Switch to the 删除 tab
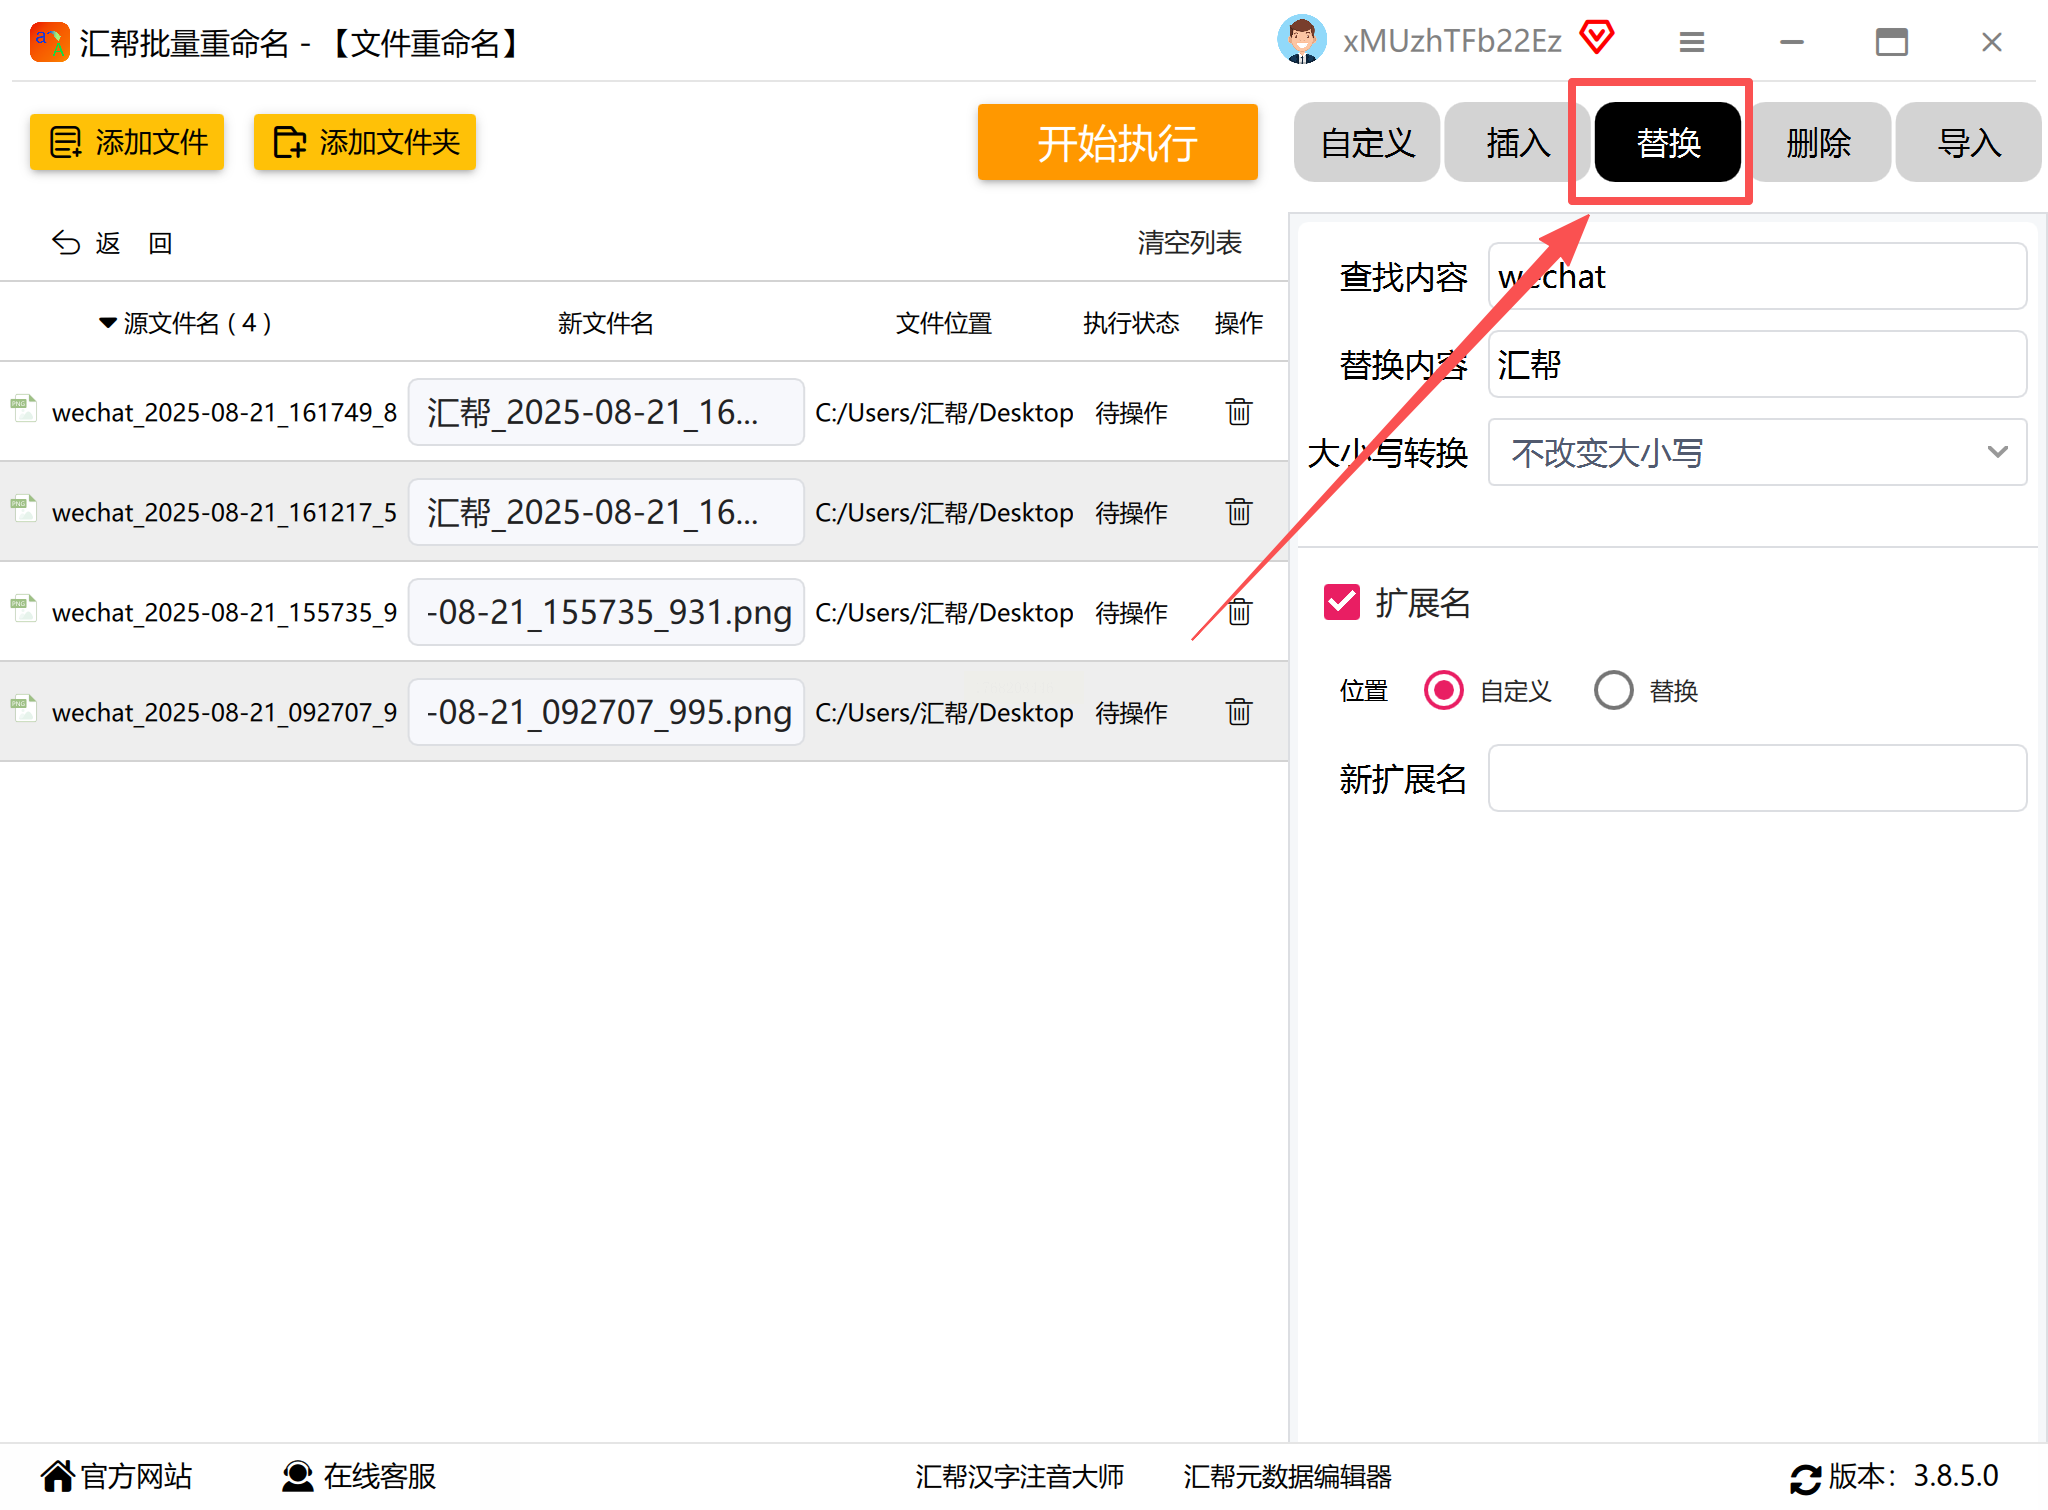 [1818, 143]
